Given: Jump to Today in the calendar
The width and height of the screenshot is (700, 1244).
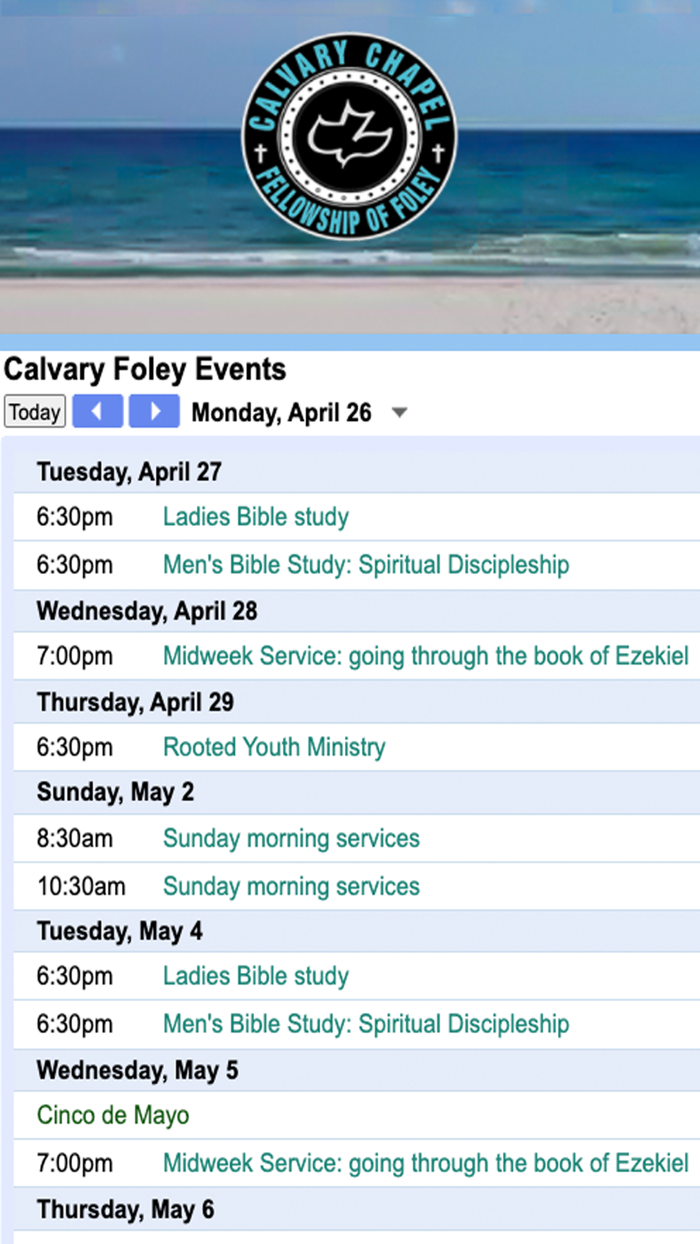Looking at the screenshot, I should point(34,411).
